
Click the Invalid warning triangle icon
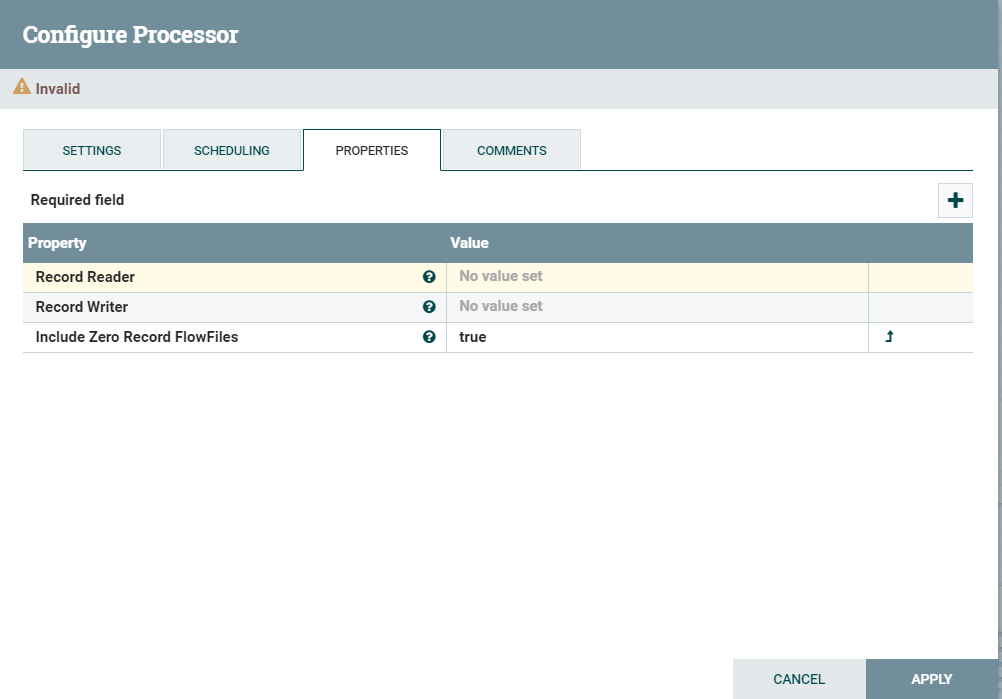(x=21, y=87)
